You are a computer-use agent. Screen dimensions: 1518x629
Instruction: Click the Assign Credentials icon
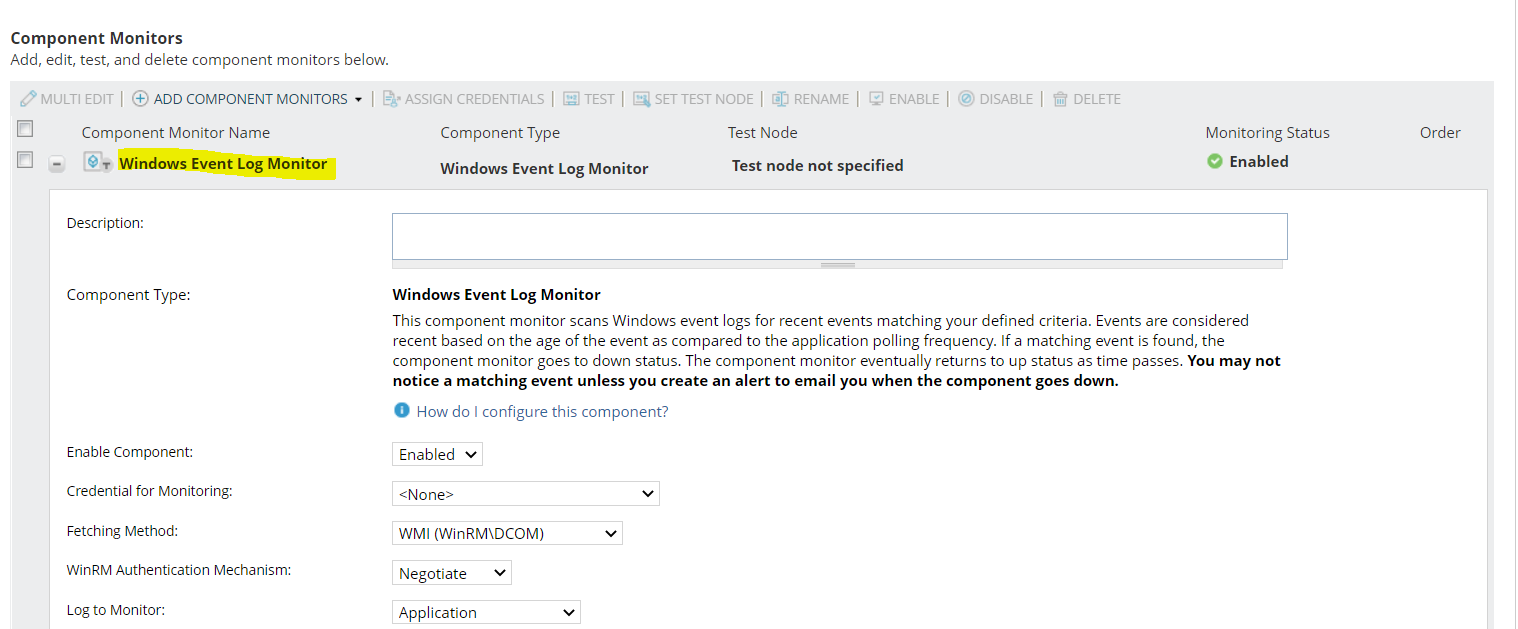point(391,99)
